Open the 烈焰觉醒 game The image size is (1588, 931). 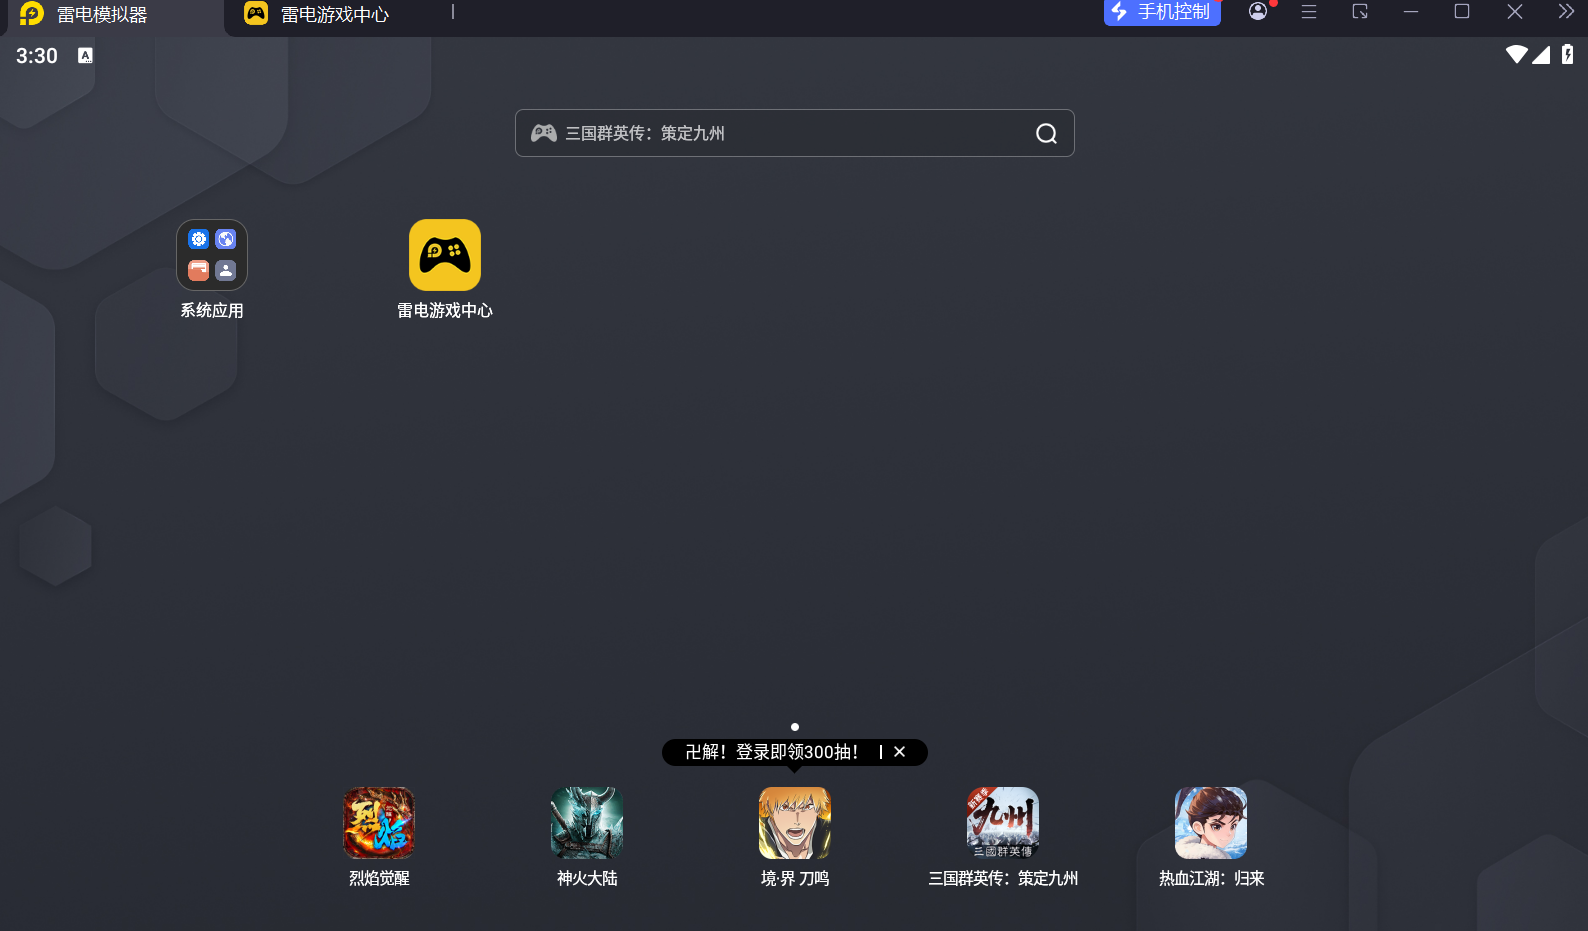[379, 823]
